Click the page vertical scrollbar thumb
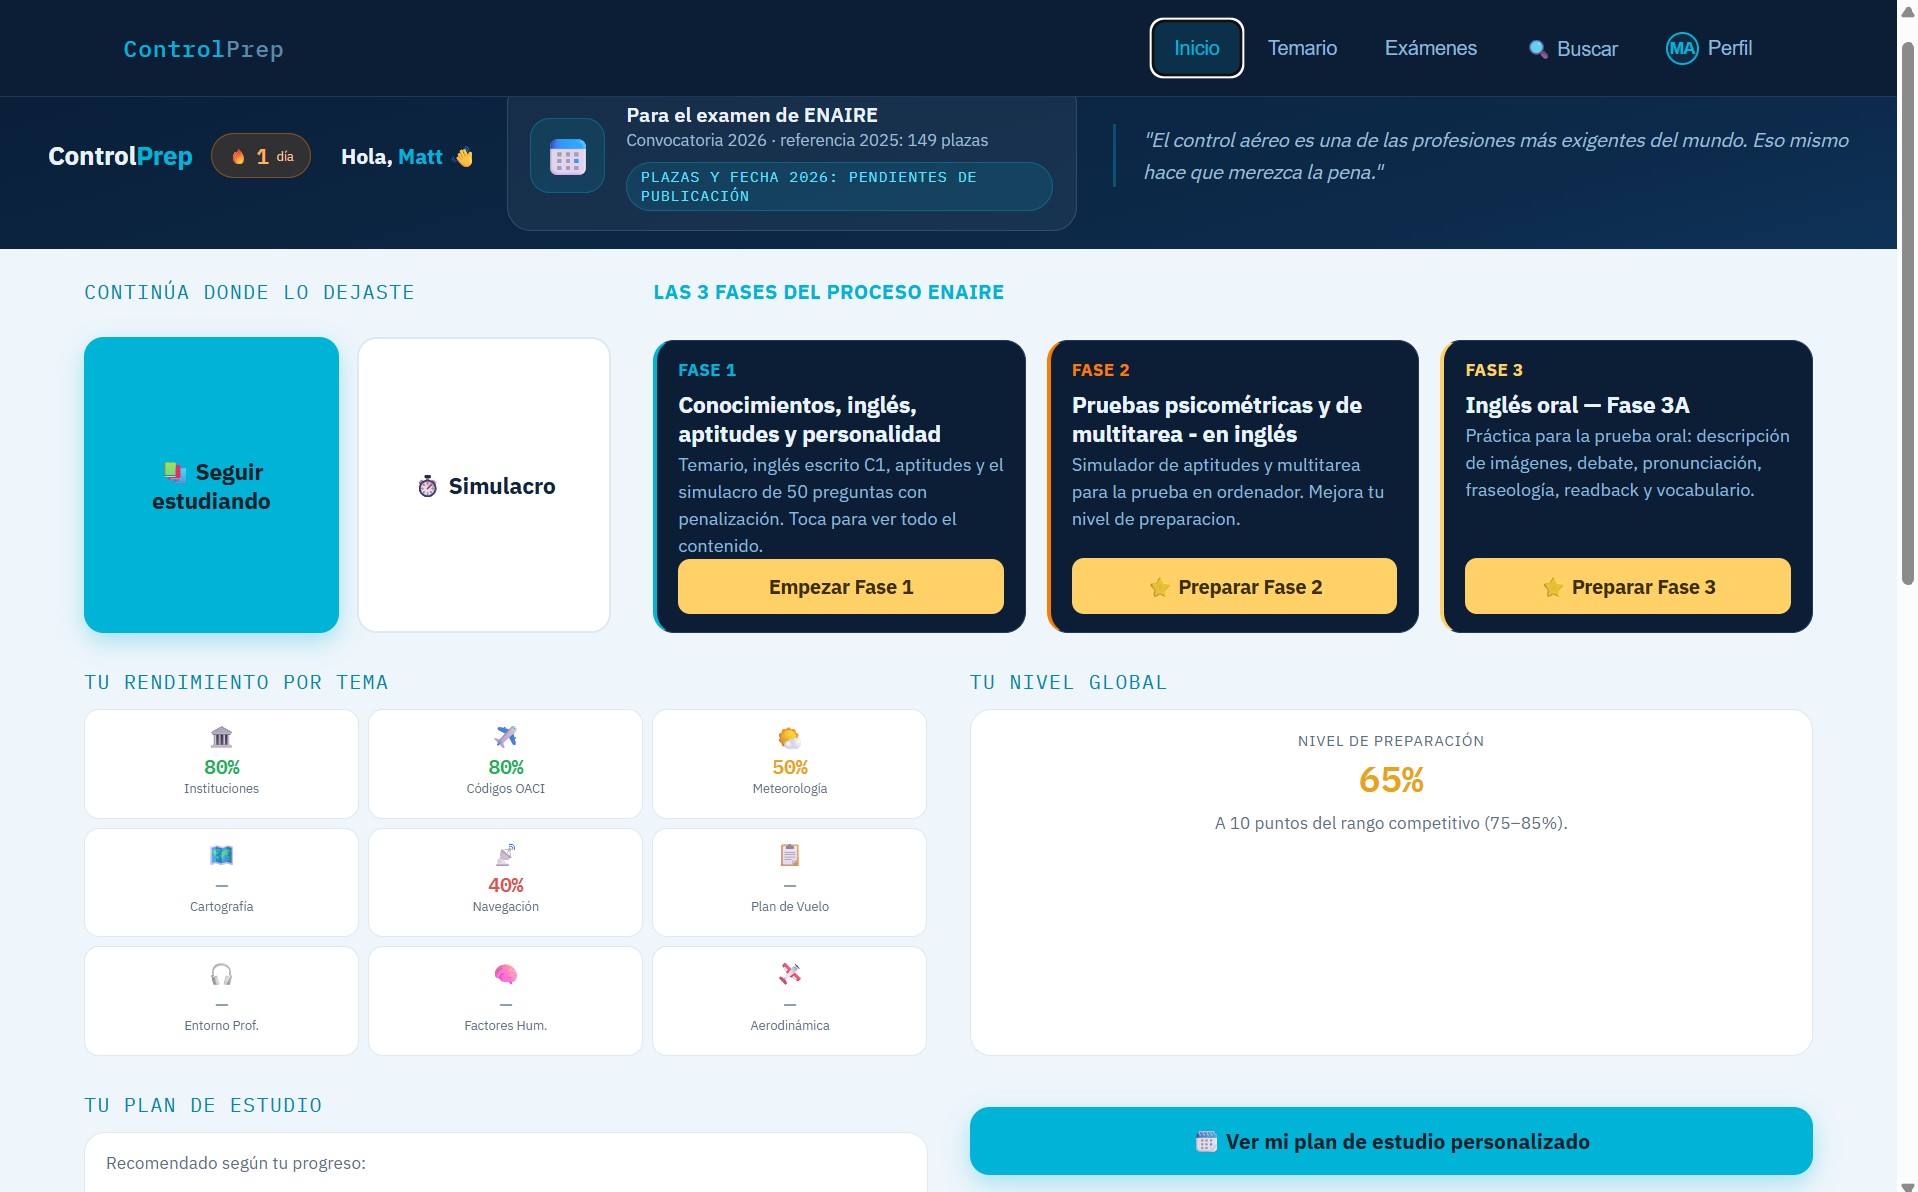Image resolution: width=1918 pixels, height=1192 pixels. (1907, 312)
